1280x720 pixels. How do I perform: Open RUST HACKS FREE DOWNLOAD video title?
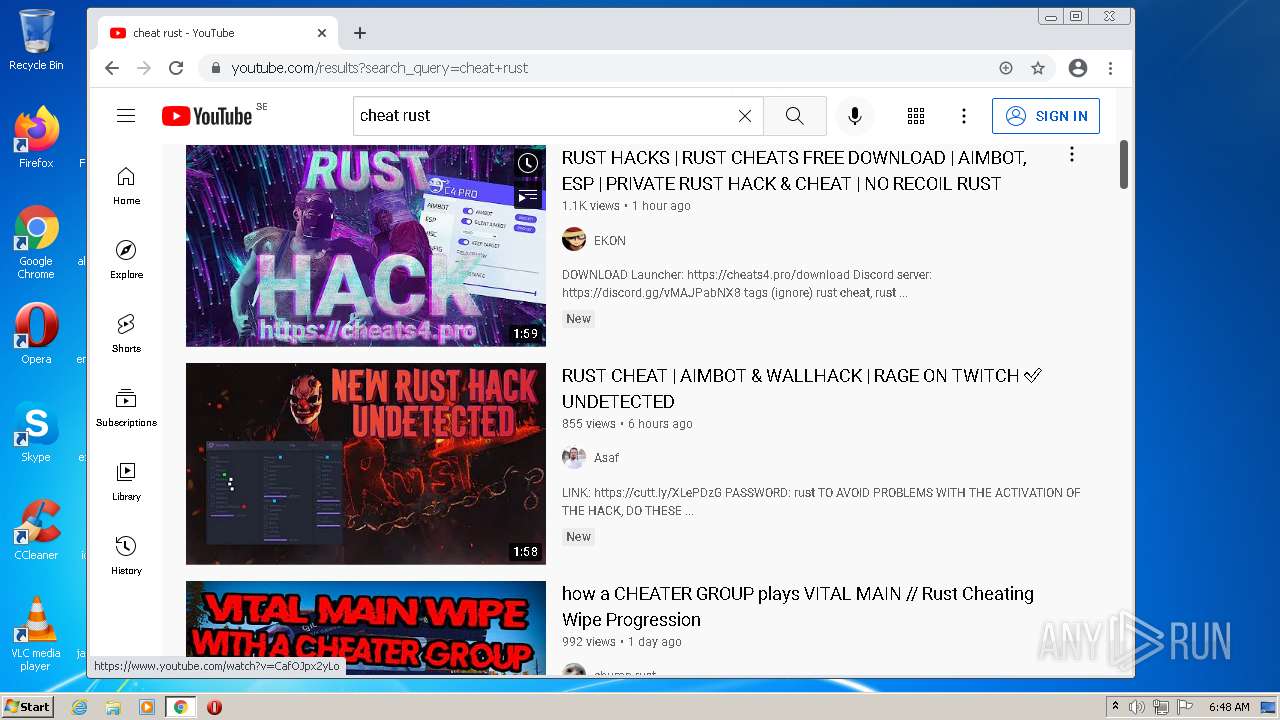point(794,171)
